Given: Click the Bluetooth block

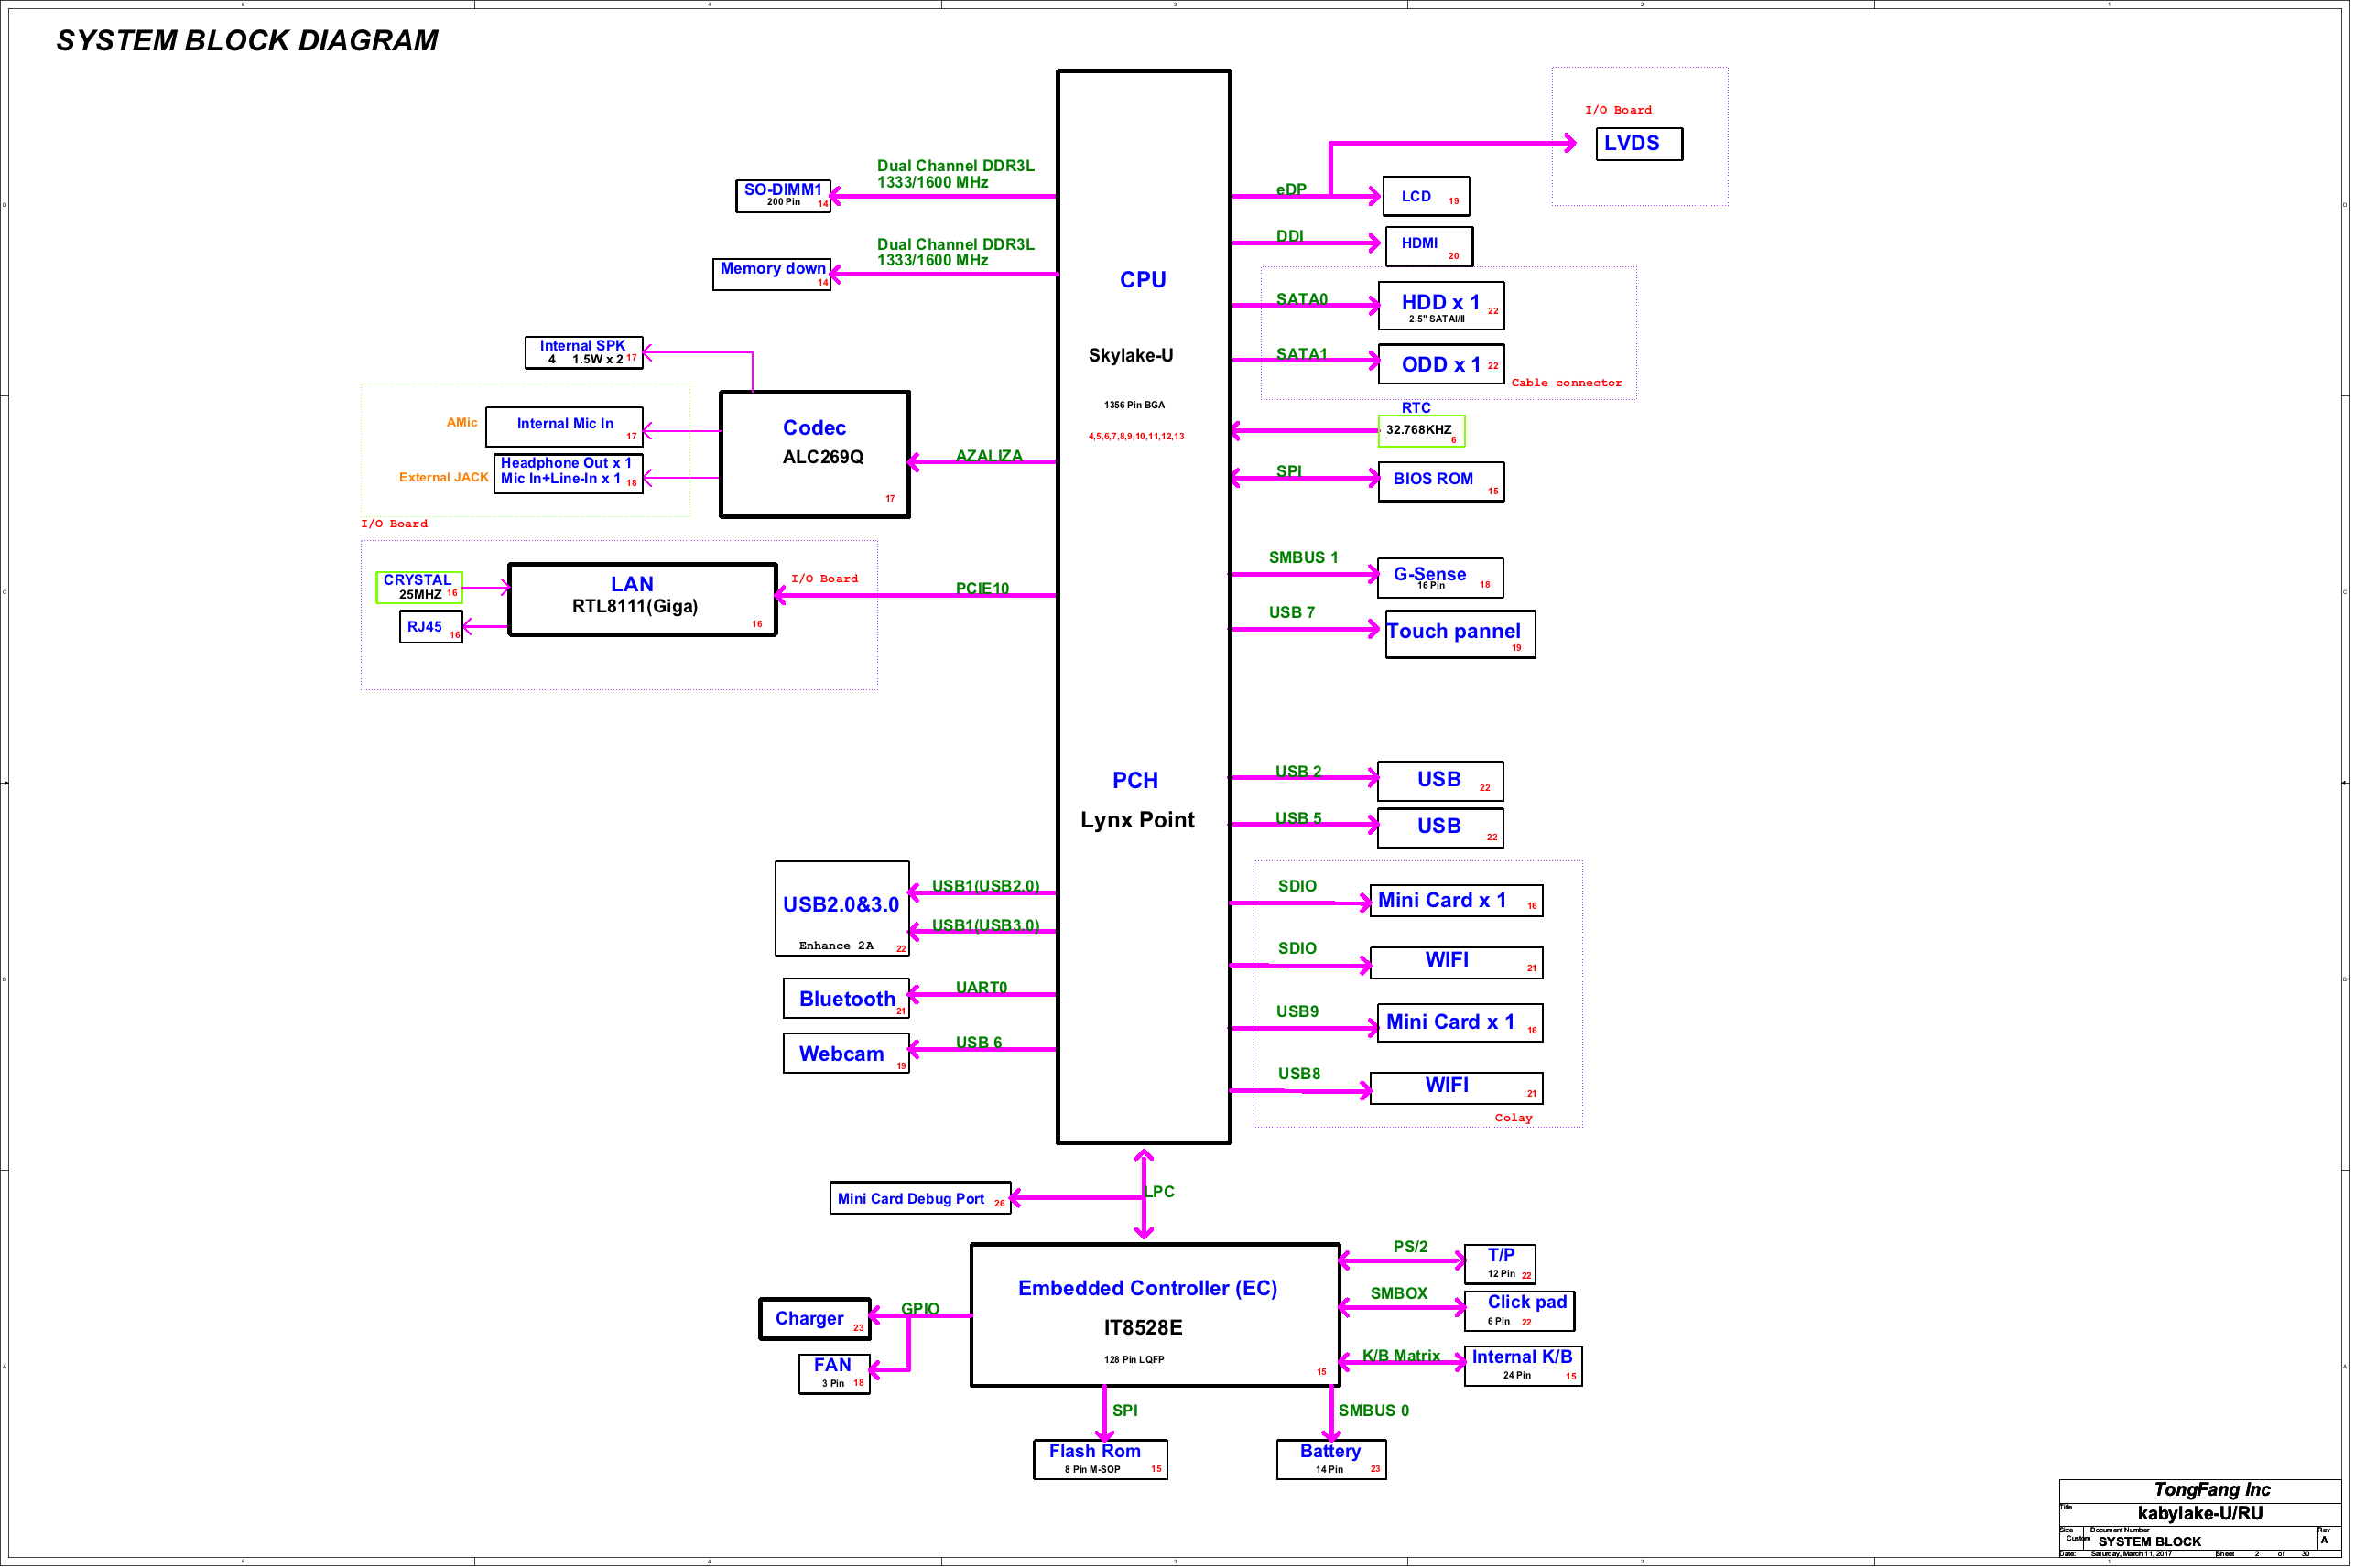Looking at the screenshot, I should pyautogui.click(x=846, y=998).
